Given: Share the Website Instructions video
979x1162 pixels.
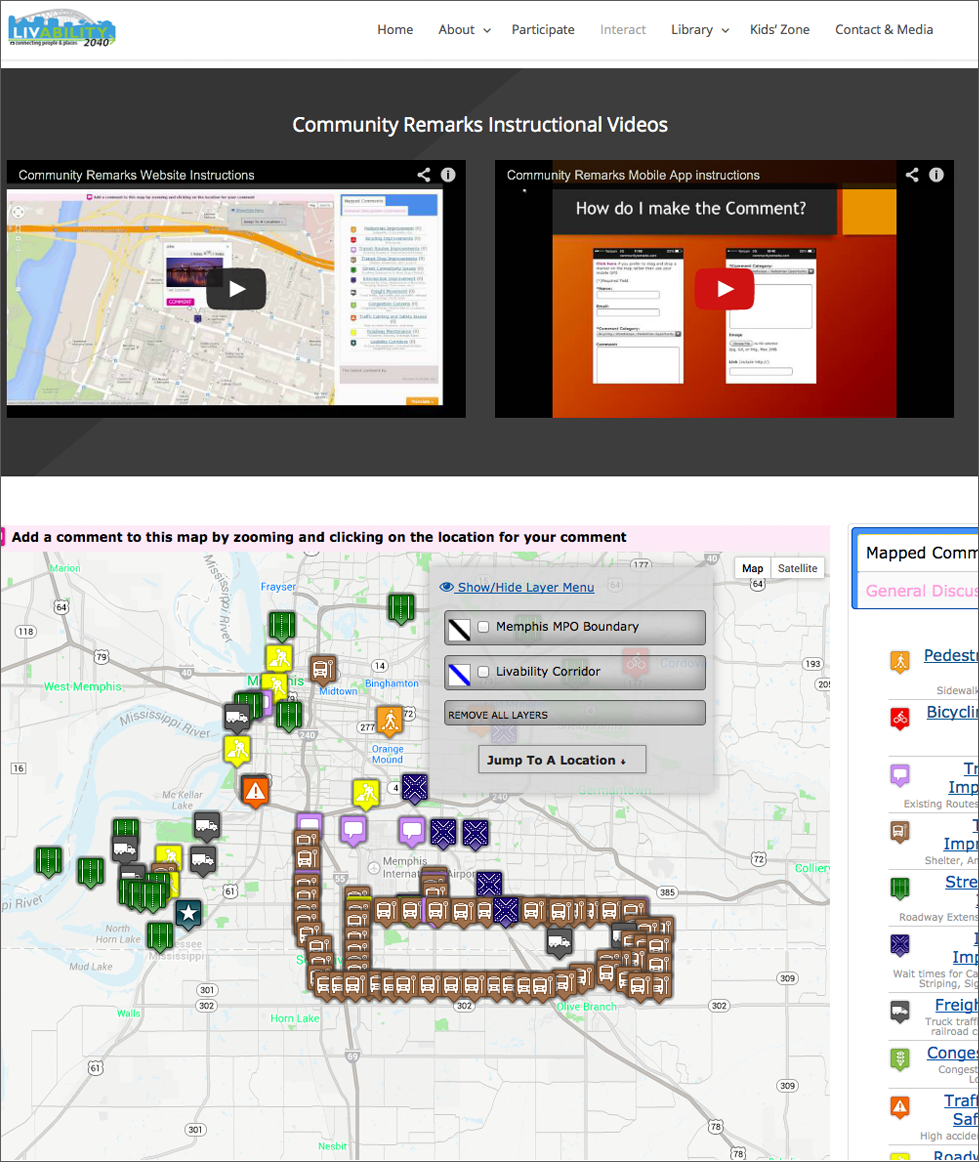Looking at the screenshot, I should coord(424,175).
